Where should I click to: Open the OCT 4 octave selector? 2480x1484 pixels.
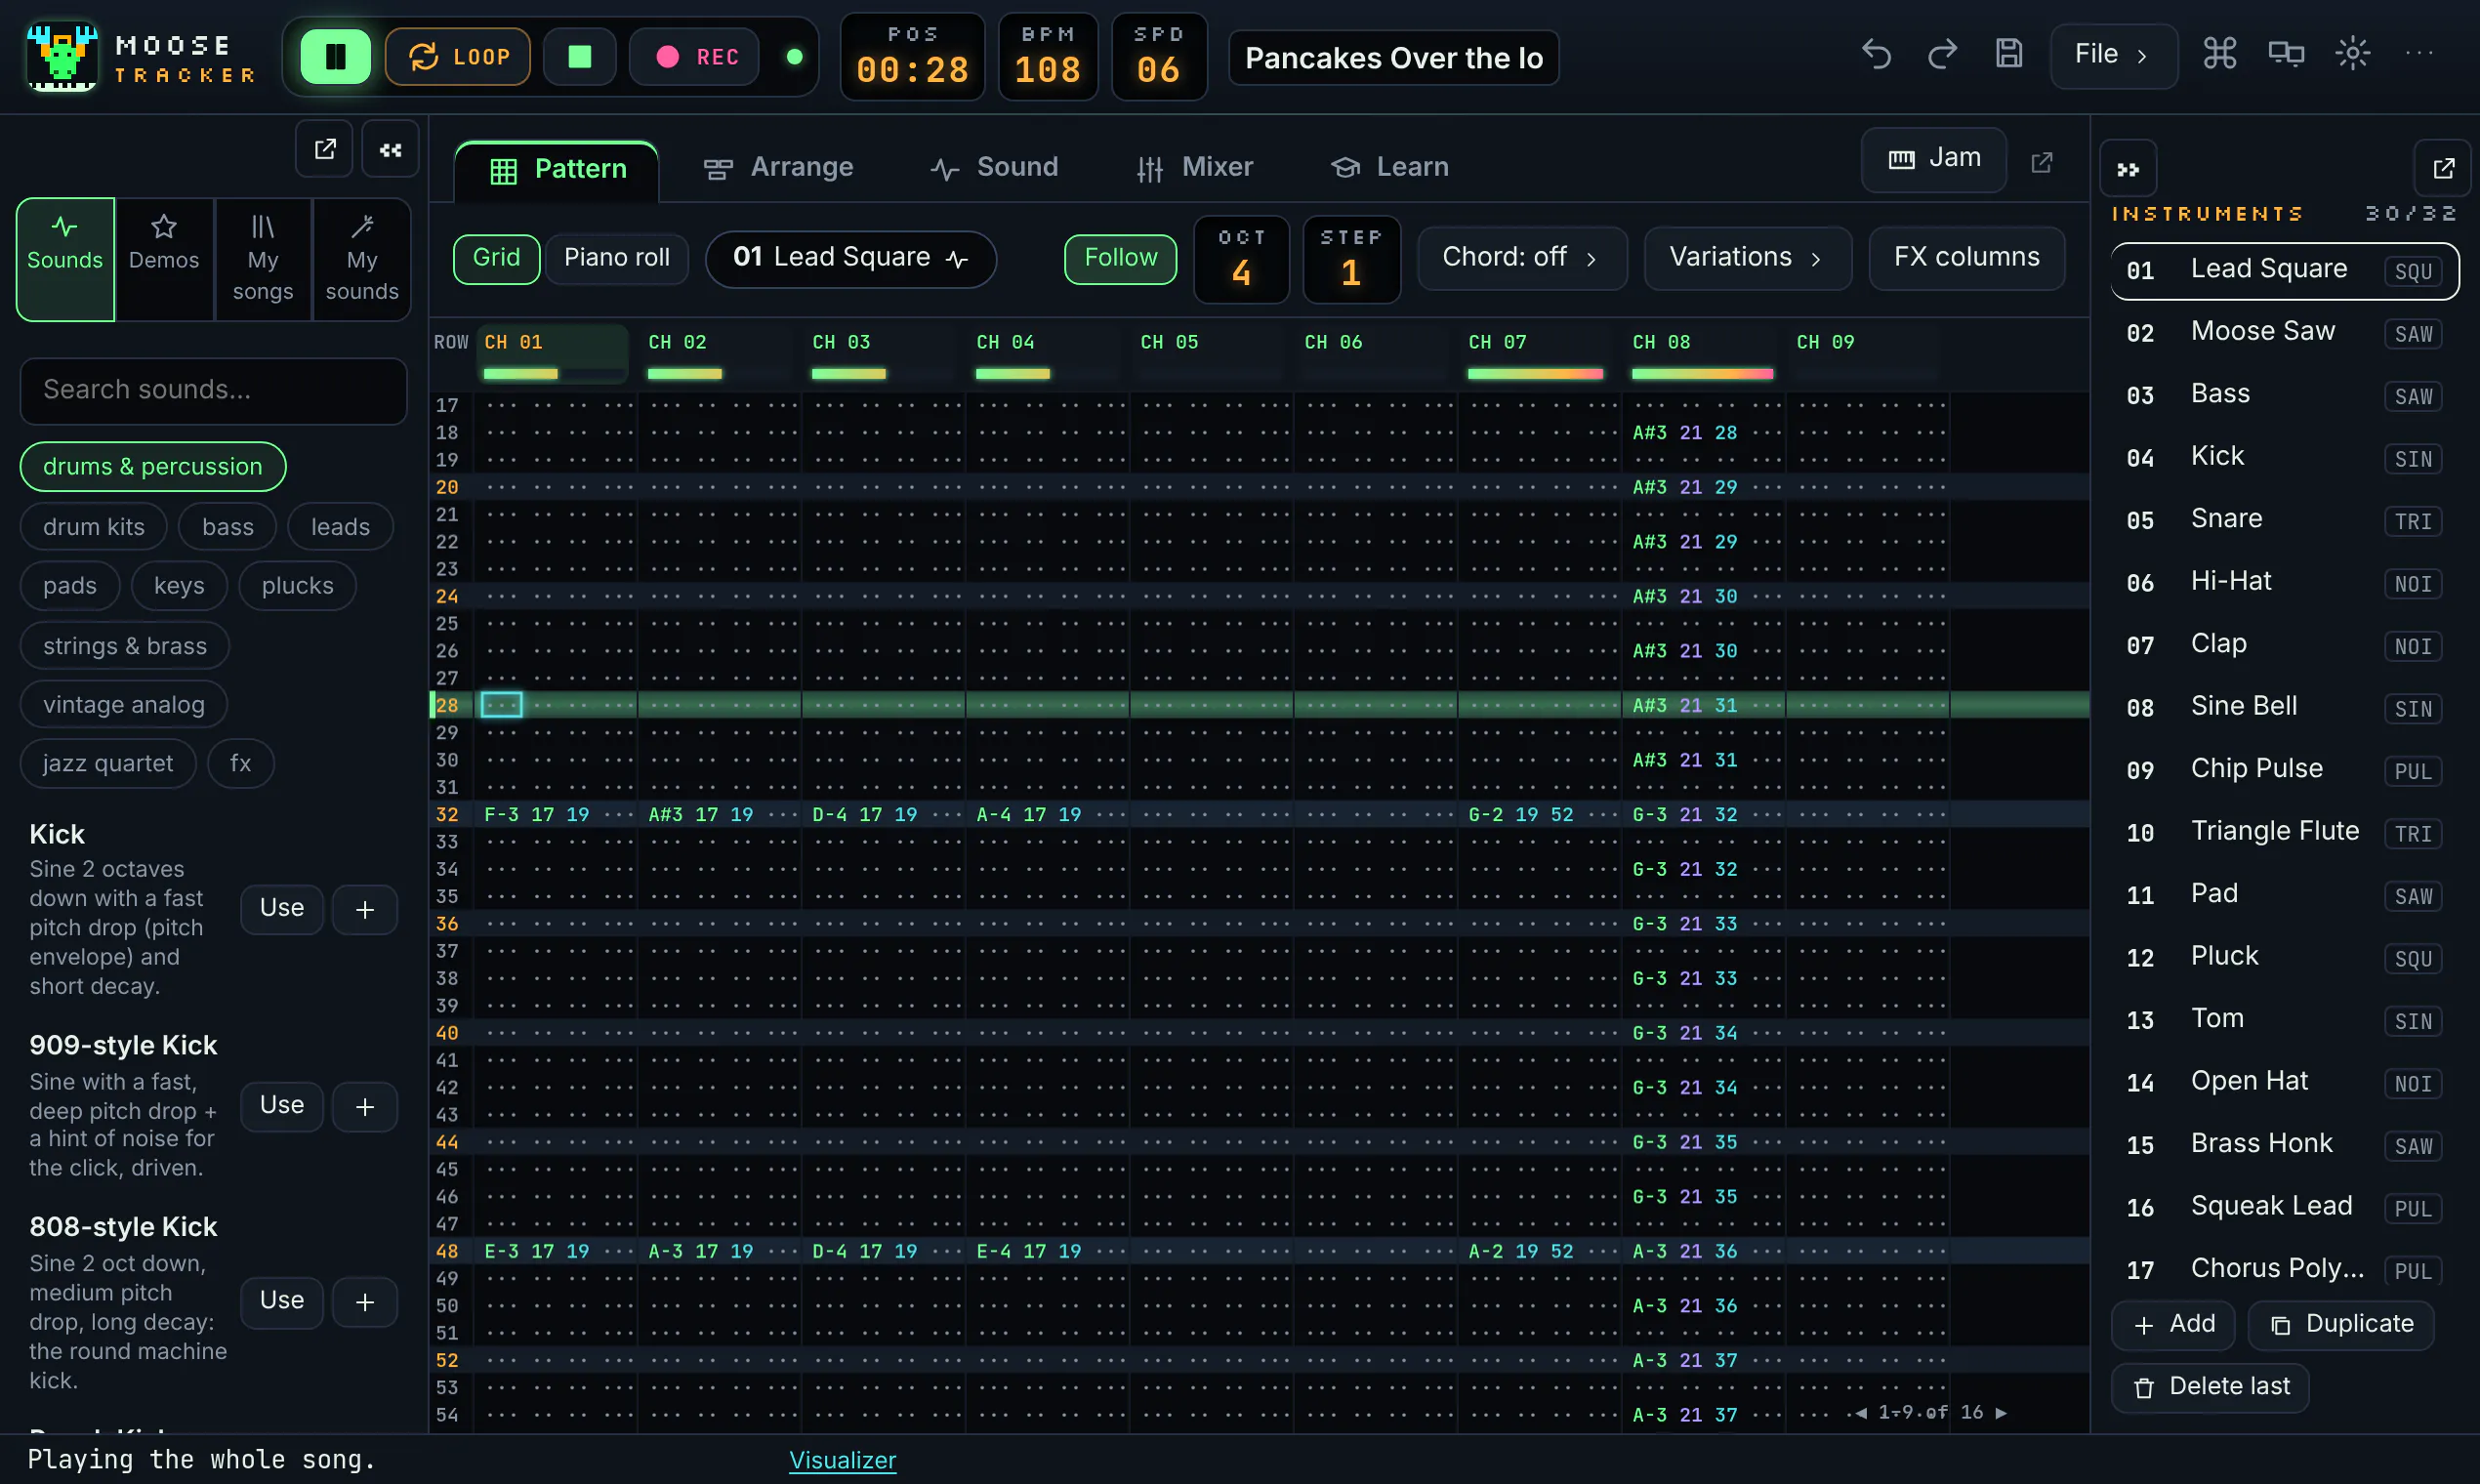[x=1241, y=259]
